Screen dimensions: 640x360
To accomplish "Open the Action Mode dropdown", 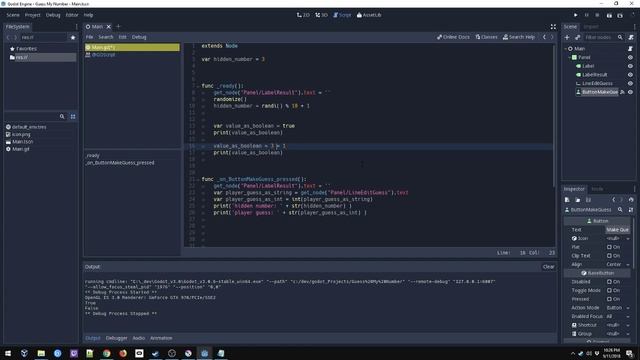I will [x=618, y=308].
